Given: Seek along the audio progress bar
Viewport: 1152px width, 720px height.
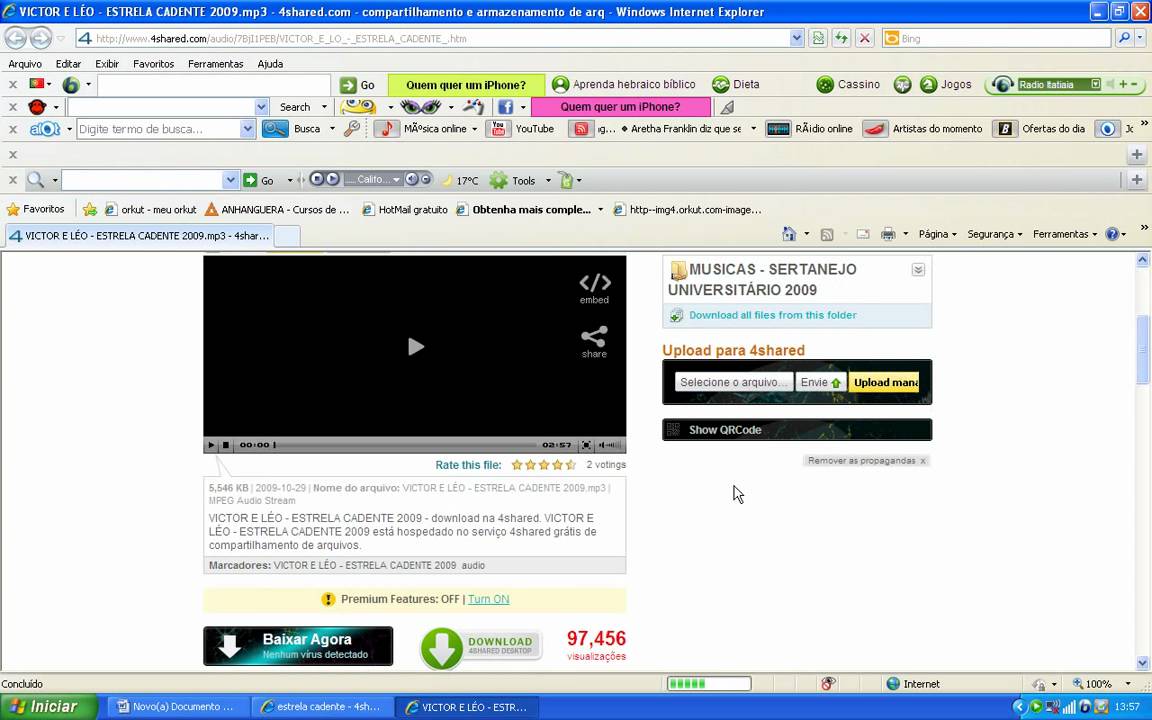Looking at the screenshot, I should pos(406,444).
